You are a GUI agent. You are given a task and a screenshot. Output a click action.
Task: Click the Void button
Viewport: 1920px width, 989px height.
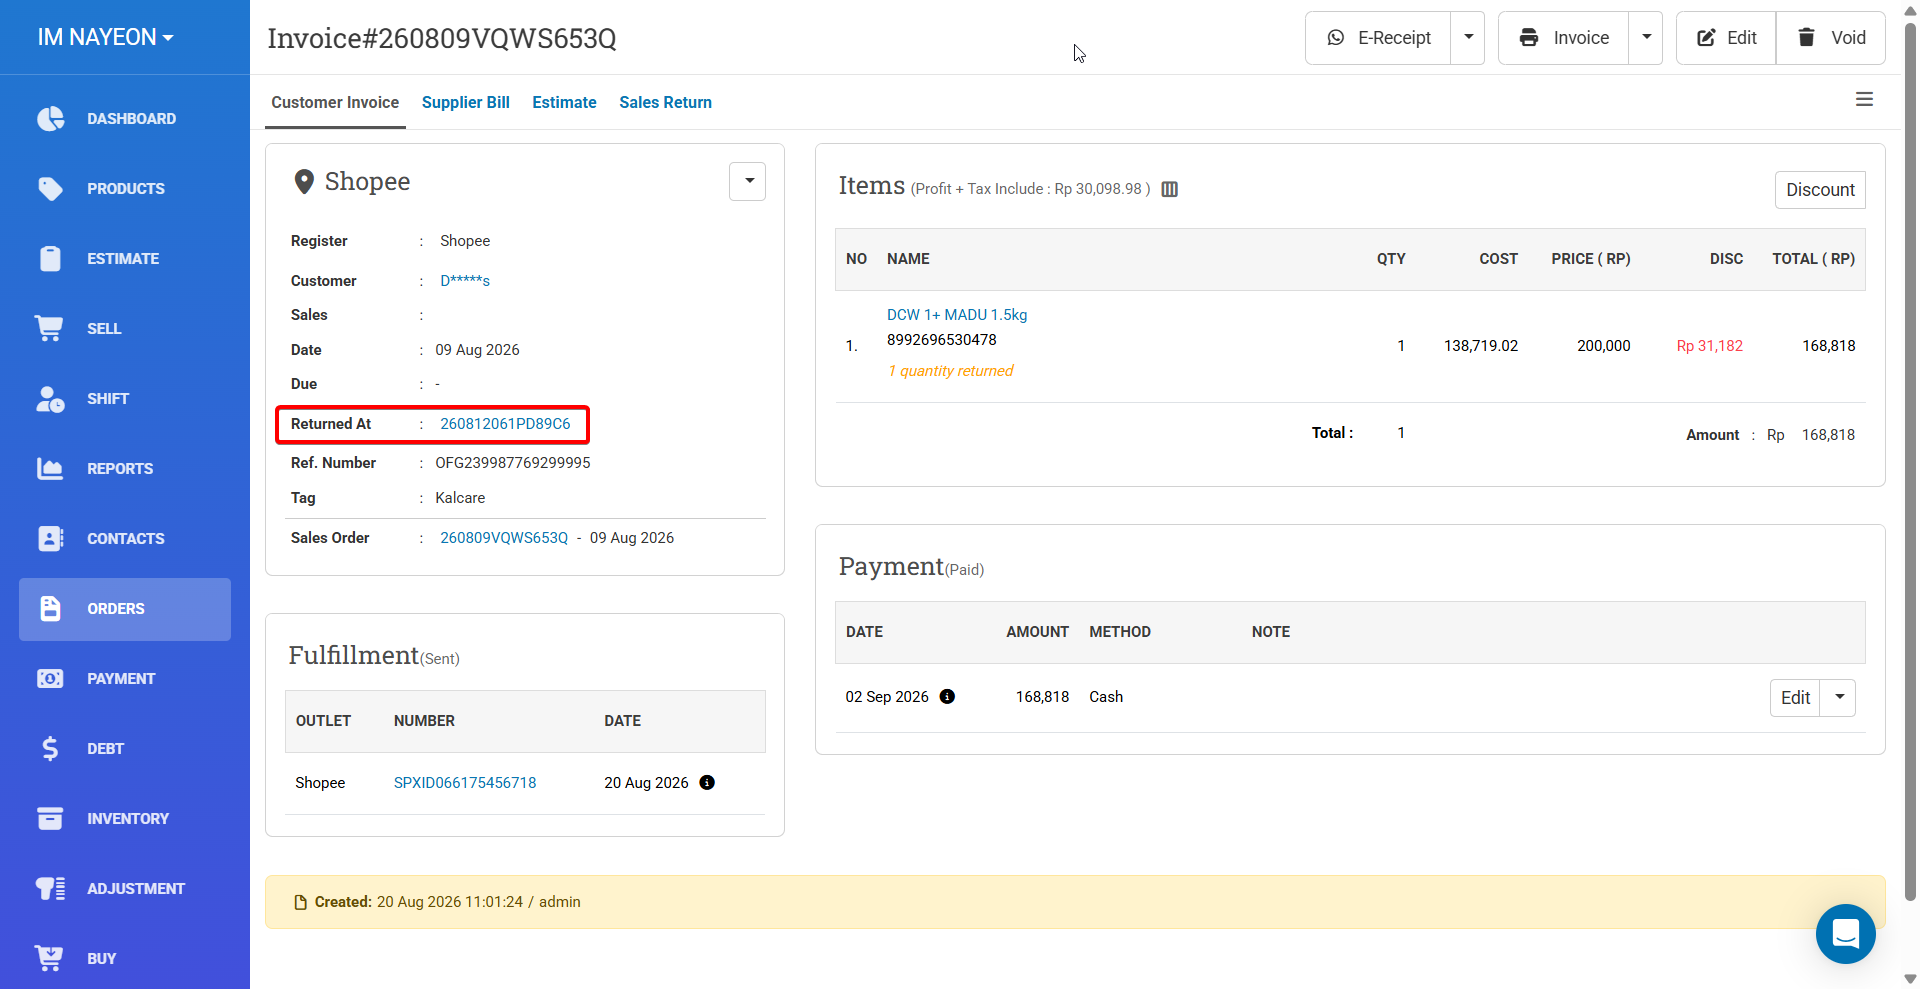(x=1830, y=38)
